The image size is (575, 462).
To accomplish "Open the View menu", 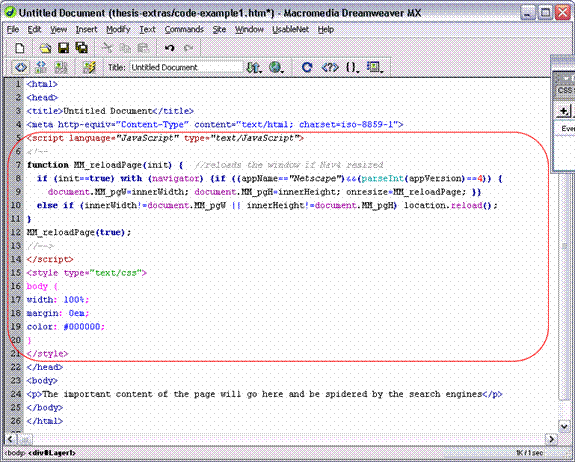I will coord(58,29).
